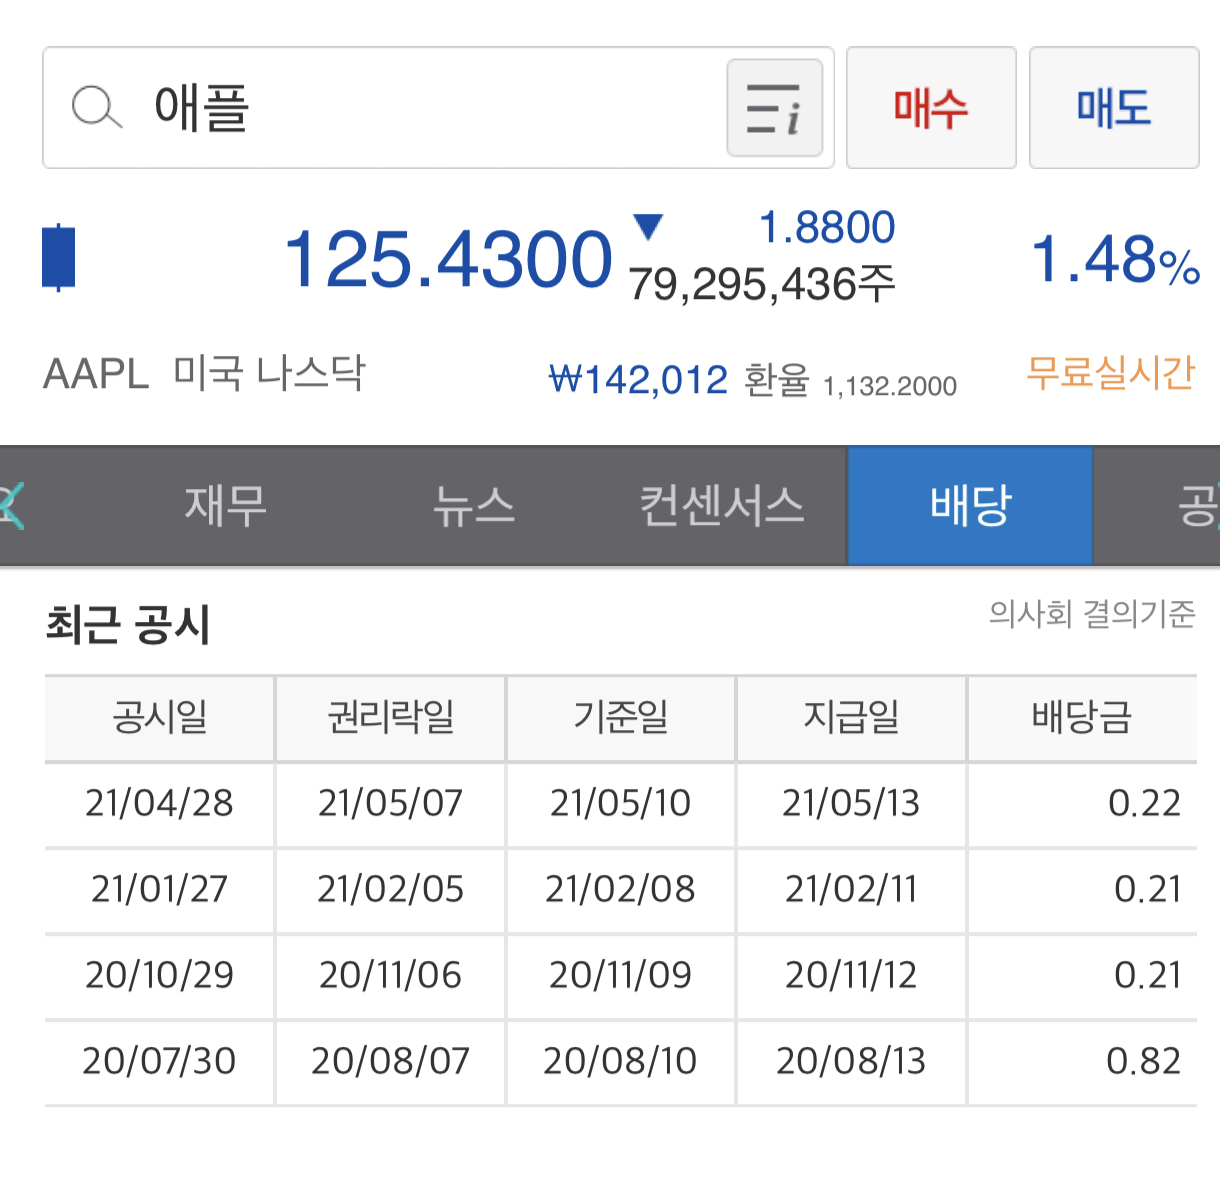
Task: Select ex-rights date 21/02/05
Action: [x=390, y=889]
